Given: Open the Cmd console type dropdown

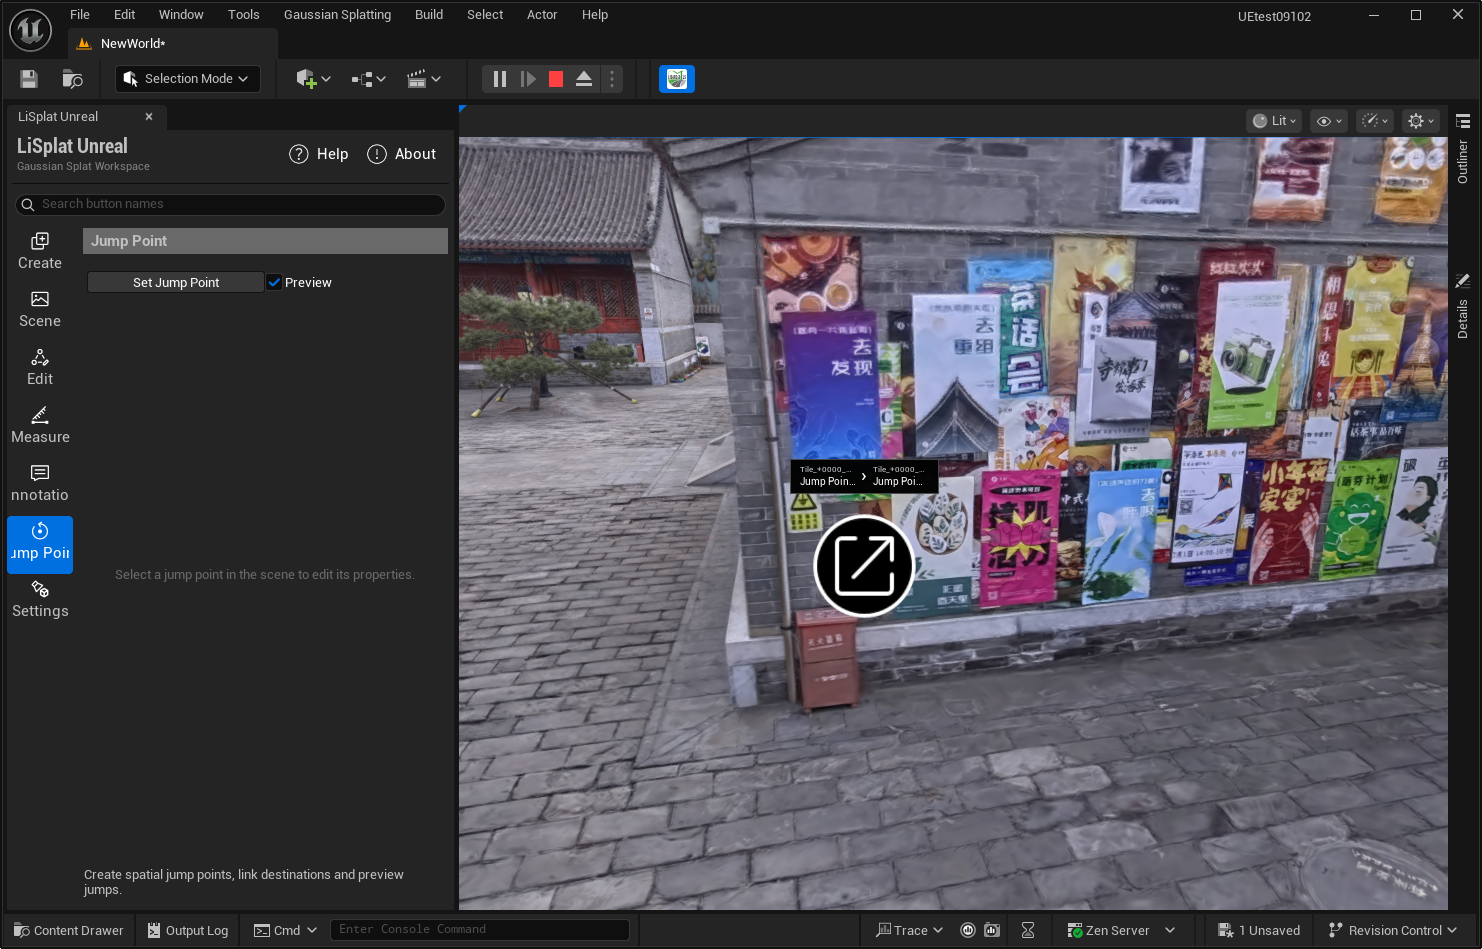Looking at the screenshot, I should click(x=285, y=930).
